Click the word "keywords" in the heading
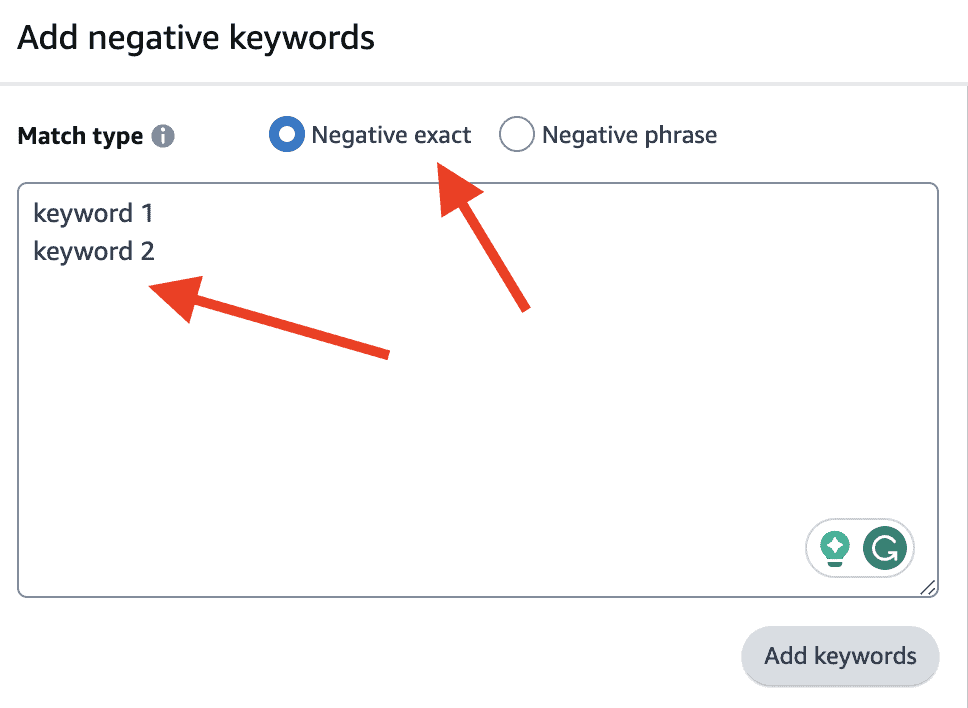The image size is (968, 708). coord(302,38)
